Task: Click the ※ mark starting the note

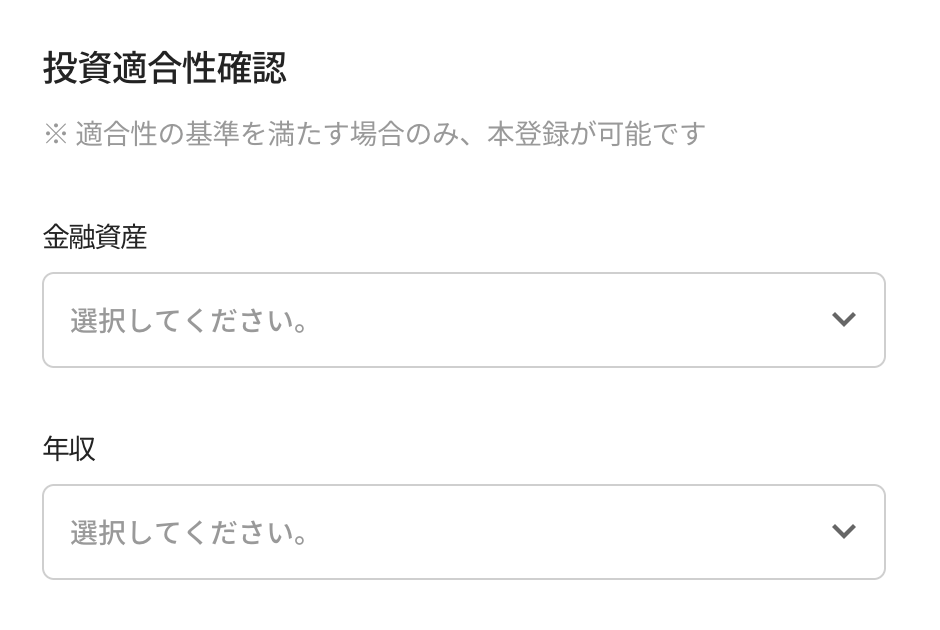Action: [54, 134]
